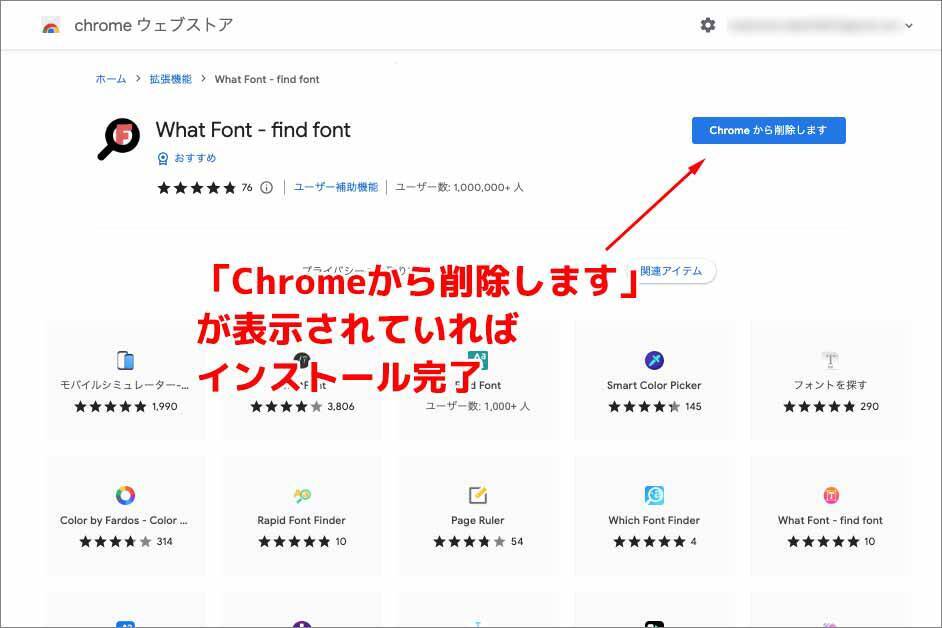Open the おすすめ label link
The image size is (942, 628).
click(x=195, y=158)
